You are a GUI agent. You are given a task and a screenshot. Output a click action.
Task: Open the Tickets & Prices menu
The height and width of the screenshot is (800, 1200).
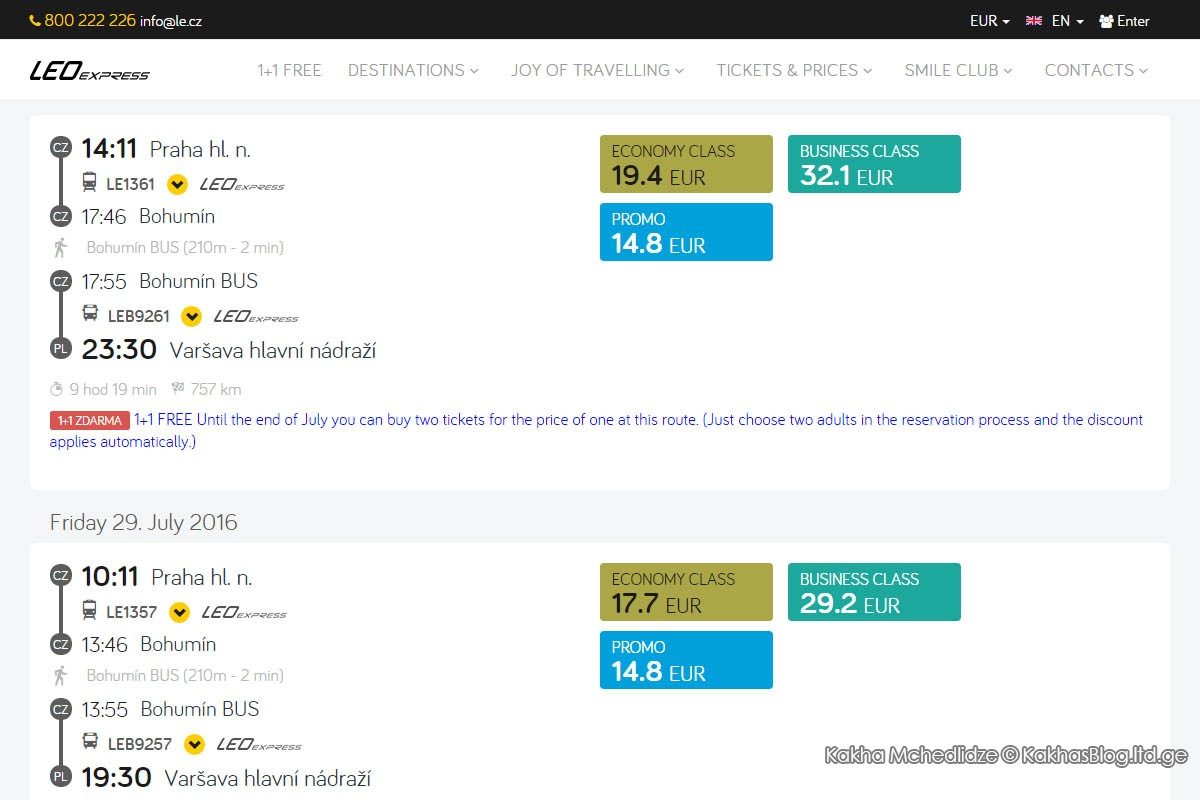tap(794, 70)
